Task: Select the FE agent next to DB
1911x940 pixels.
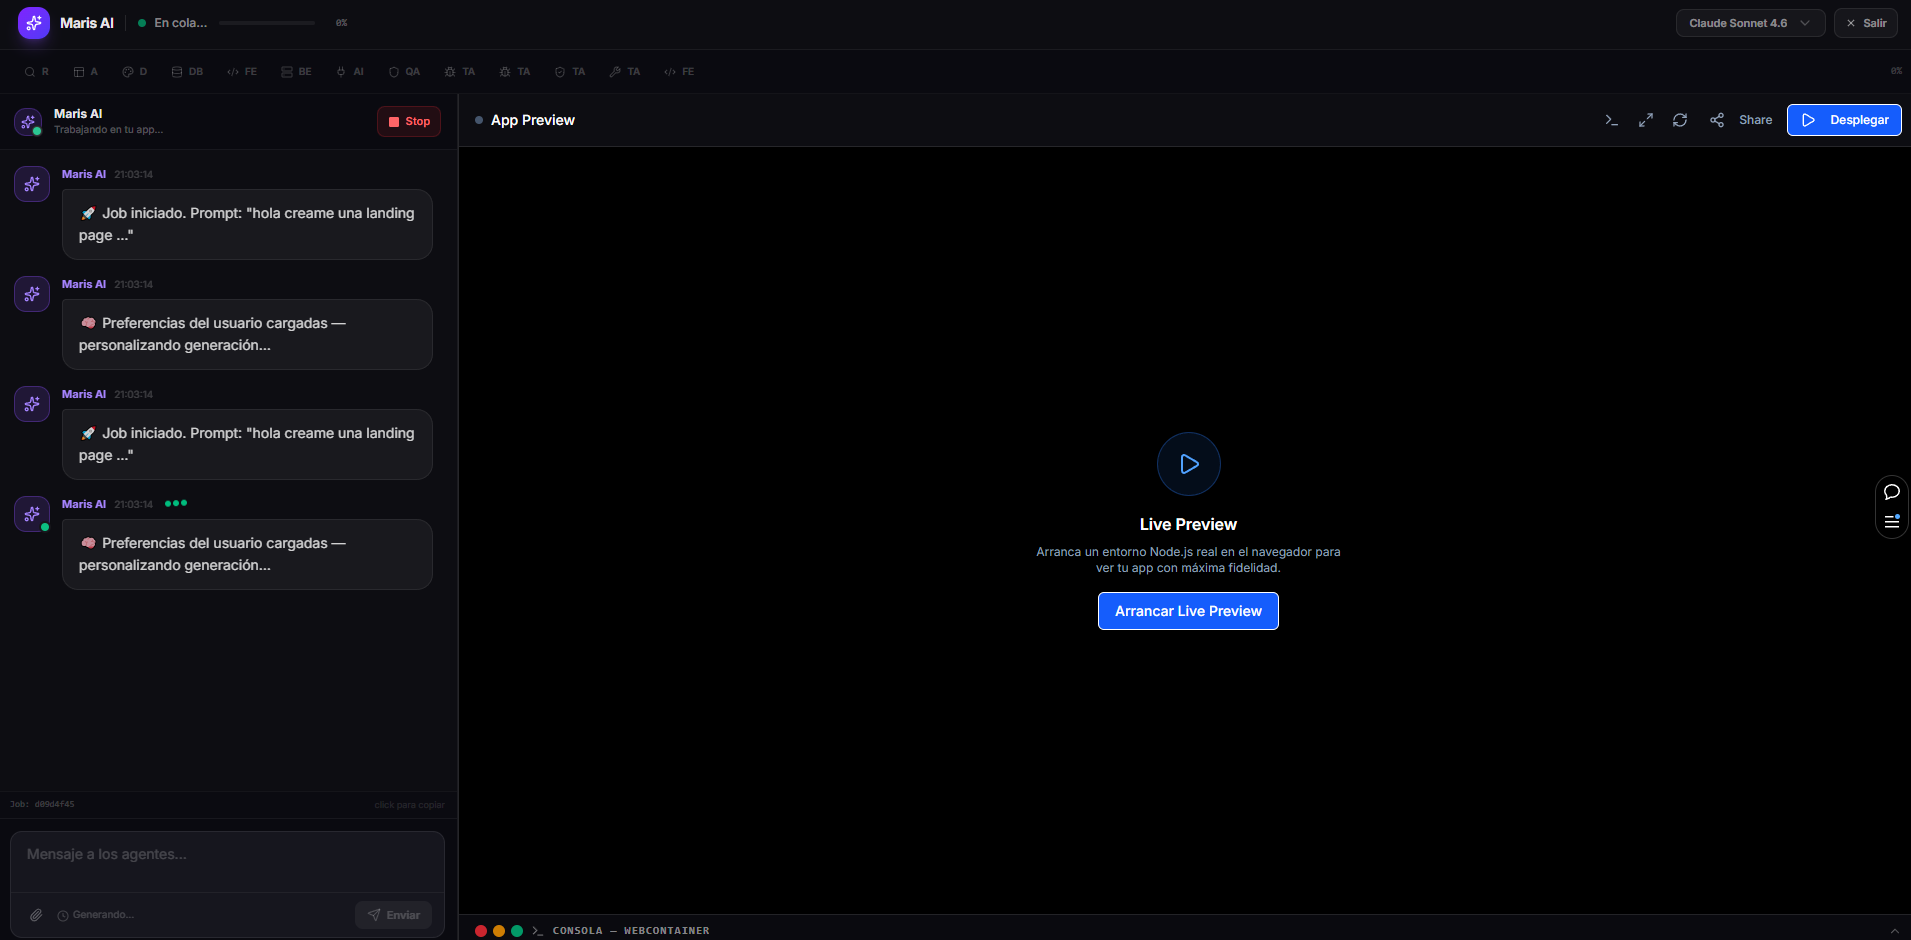Action: click(242, 72)
